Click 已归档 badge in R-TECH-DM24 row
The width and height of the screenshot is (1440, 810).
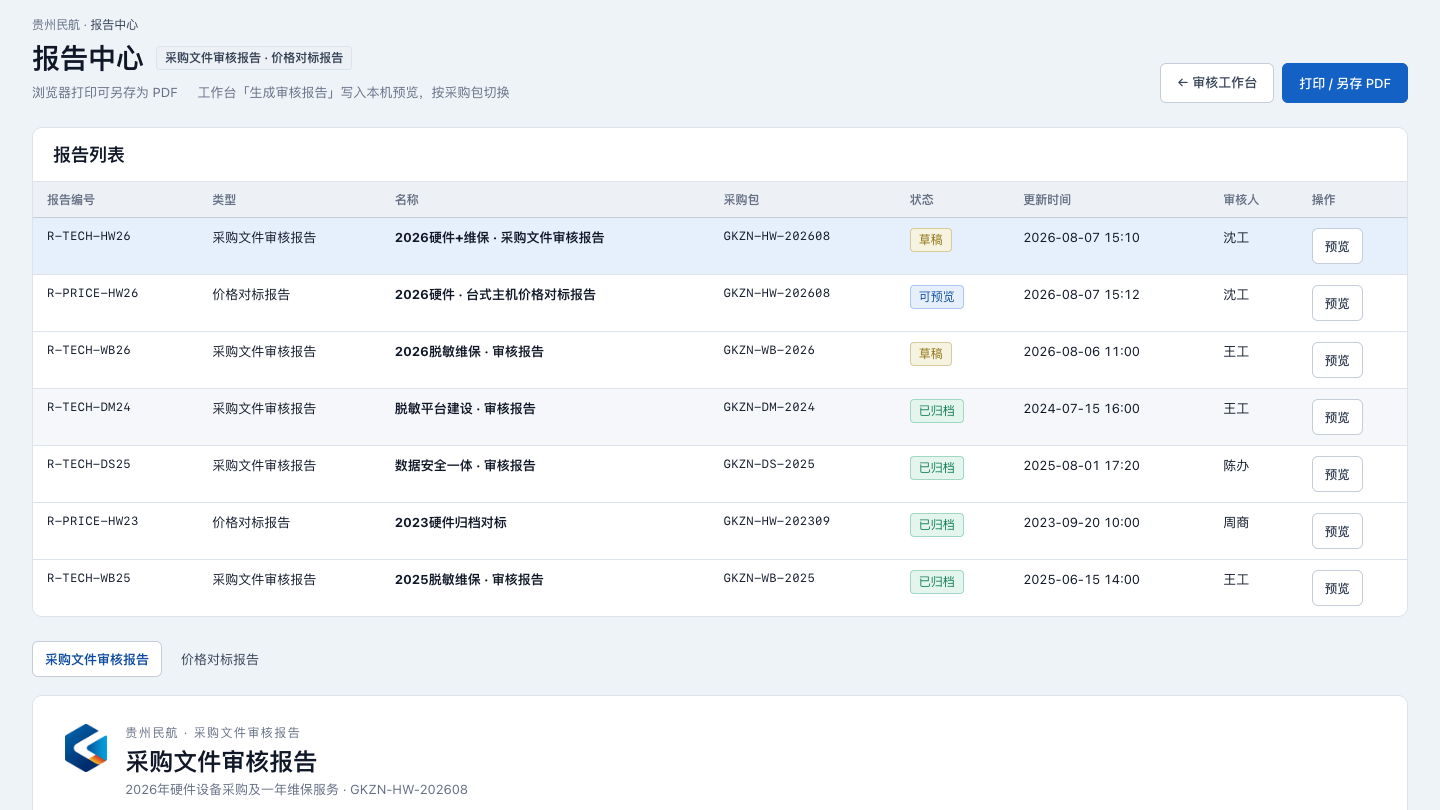pos(937,411)
